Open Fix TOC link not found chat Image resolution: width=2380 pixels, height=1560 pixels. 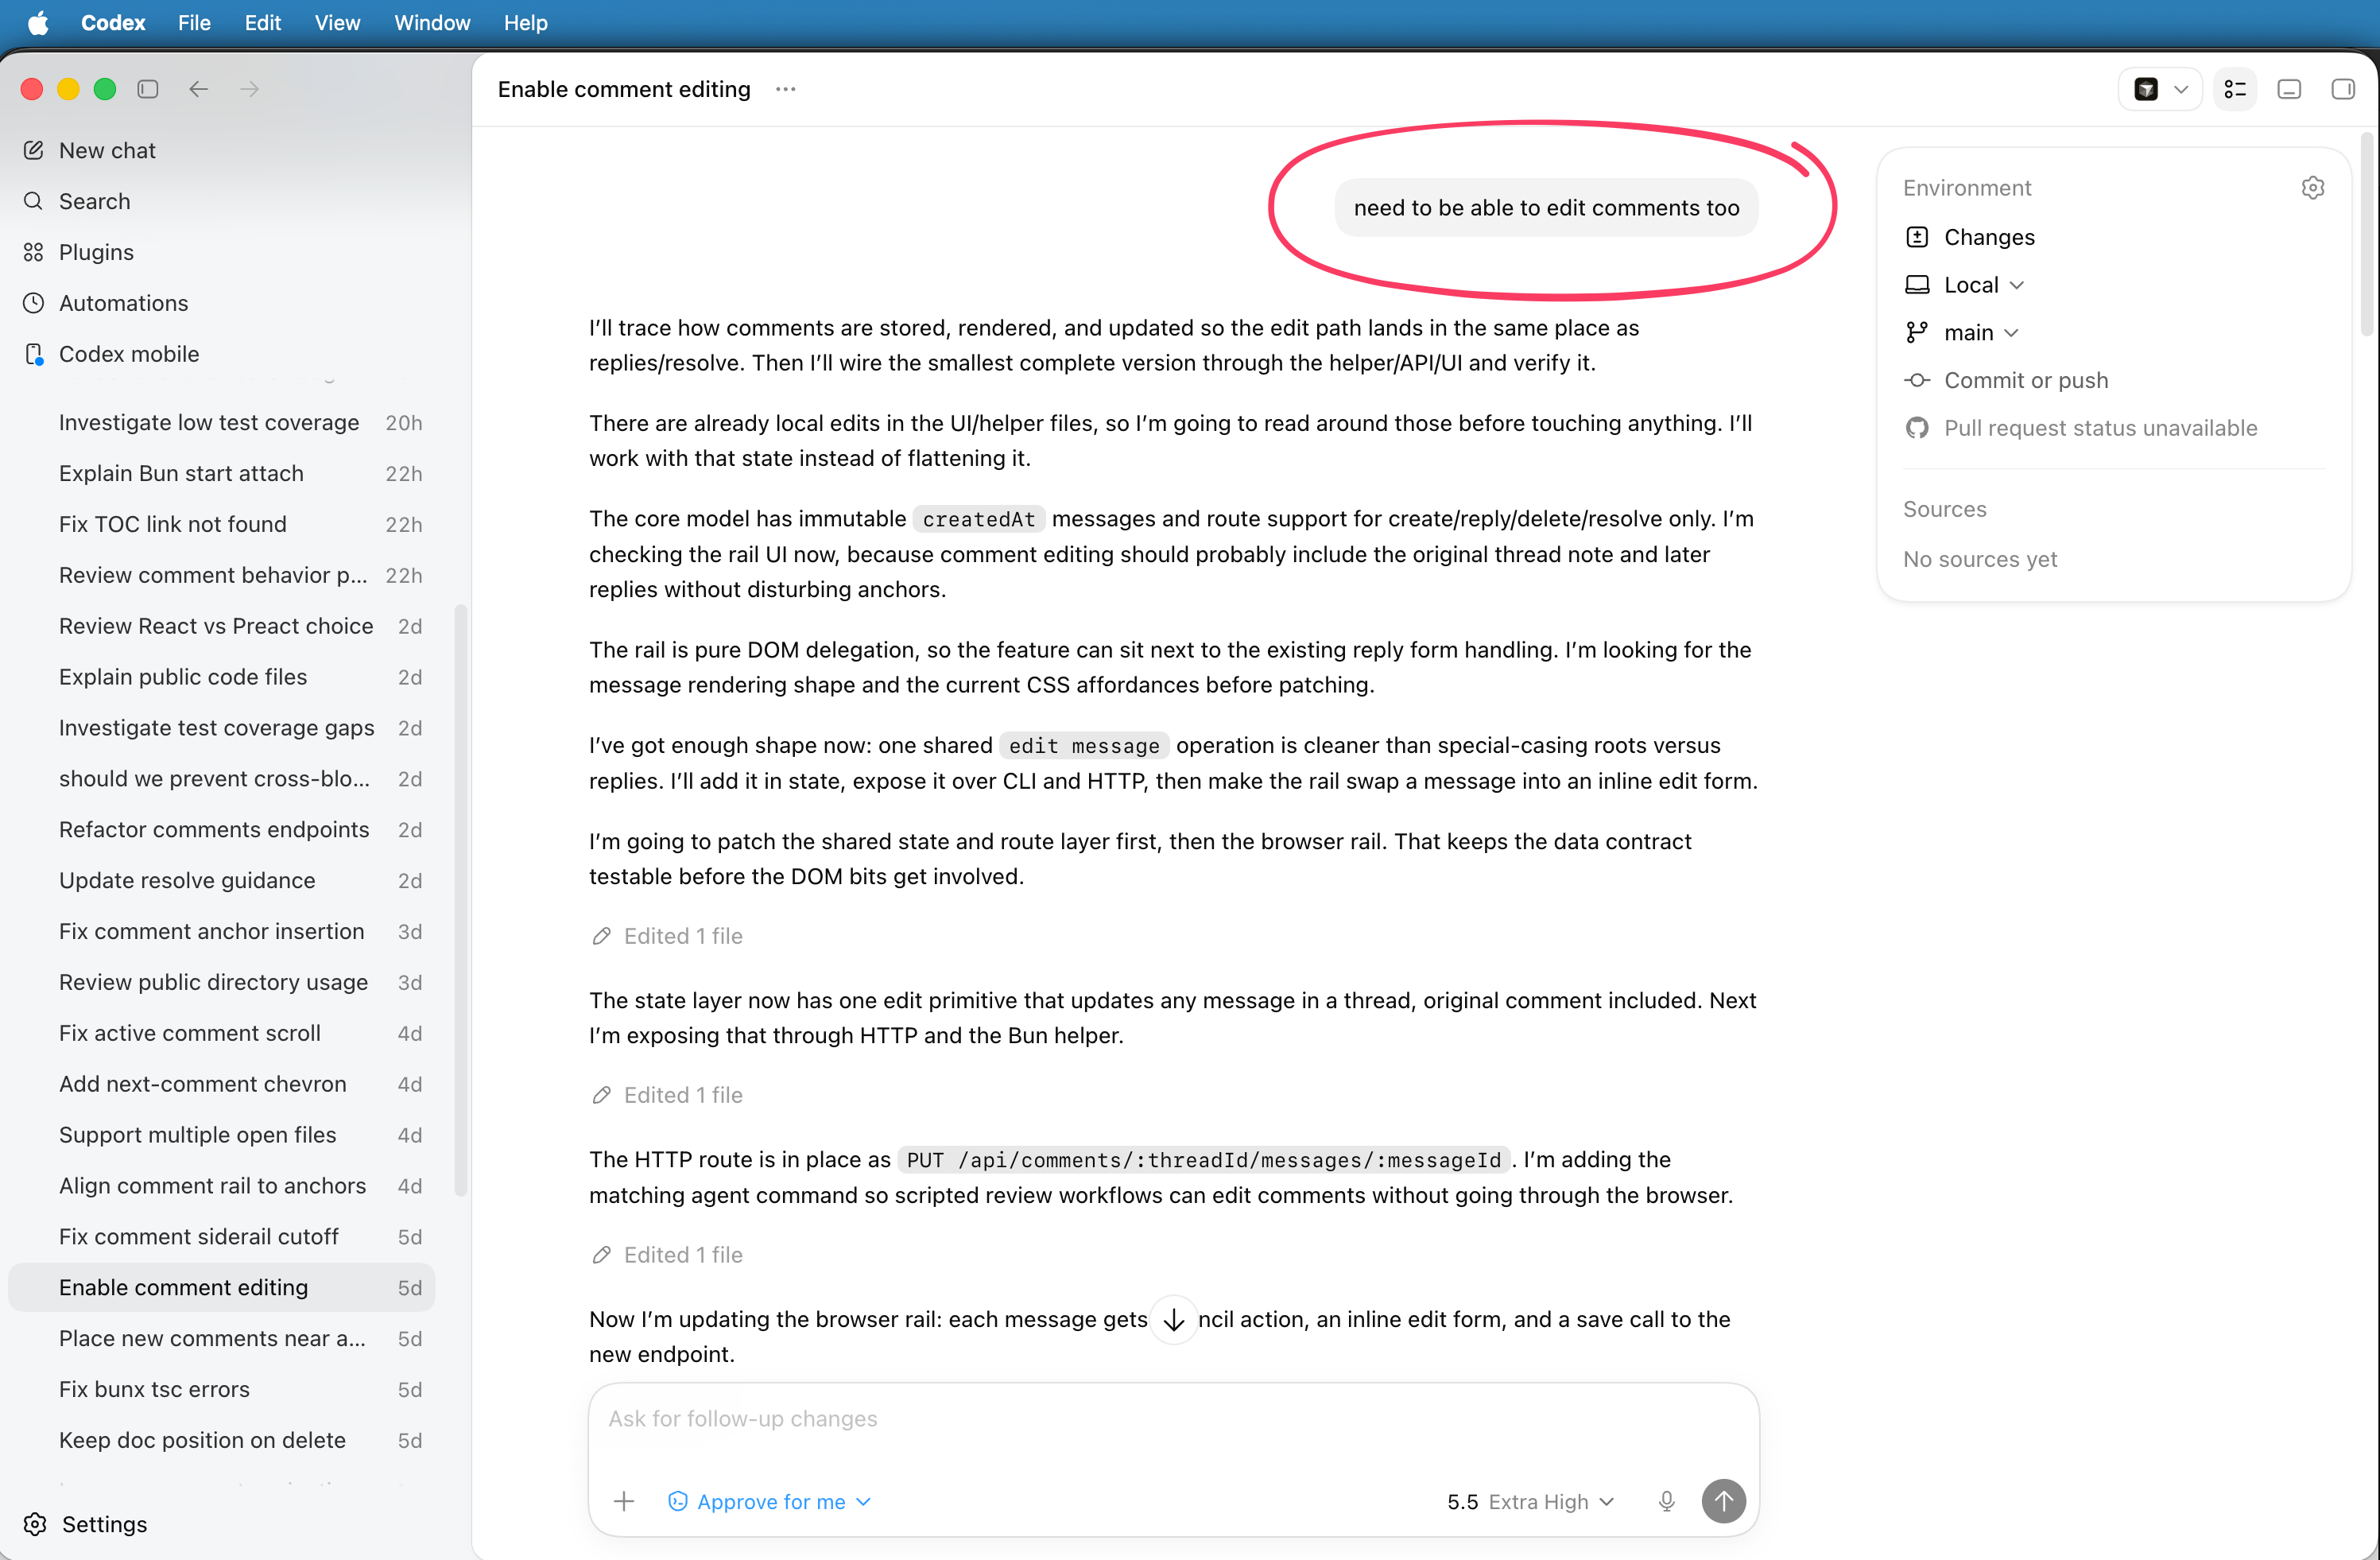click(222, 525)
